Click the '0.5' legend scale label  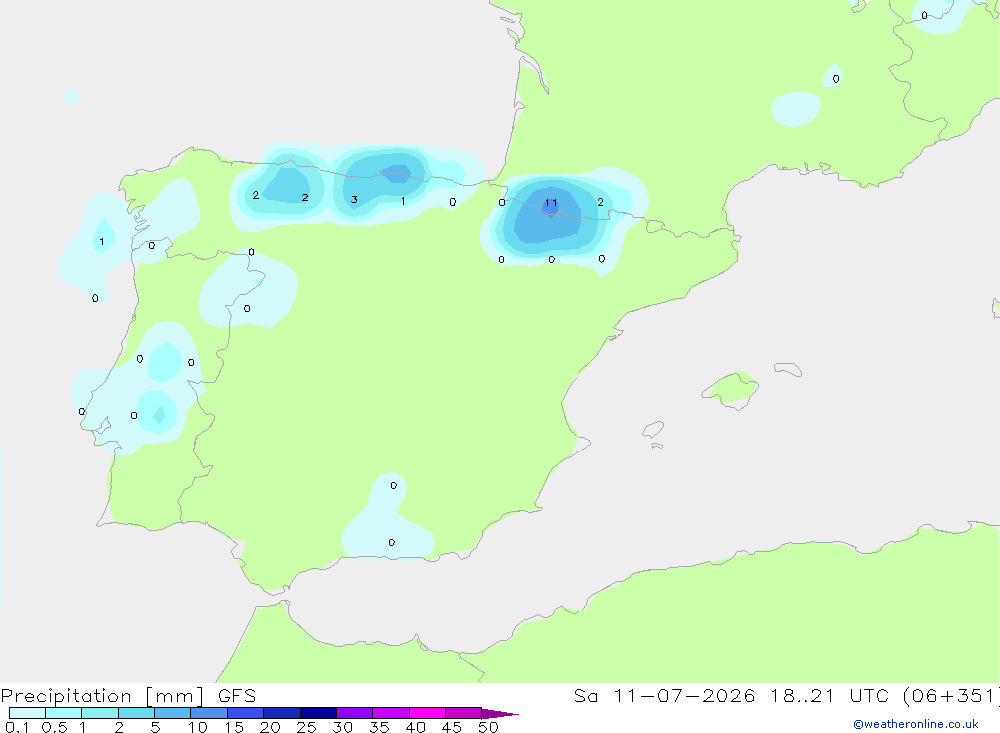(54, 727)
